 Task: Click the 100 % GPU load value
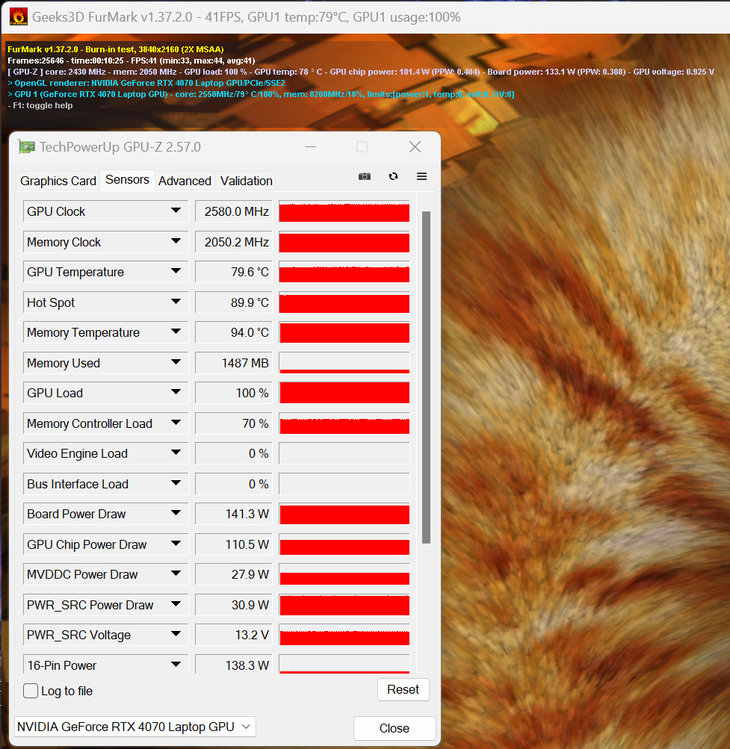(x=234, y=393)
